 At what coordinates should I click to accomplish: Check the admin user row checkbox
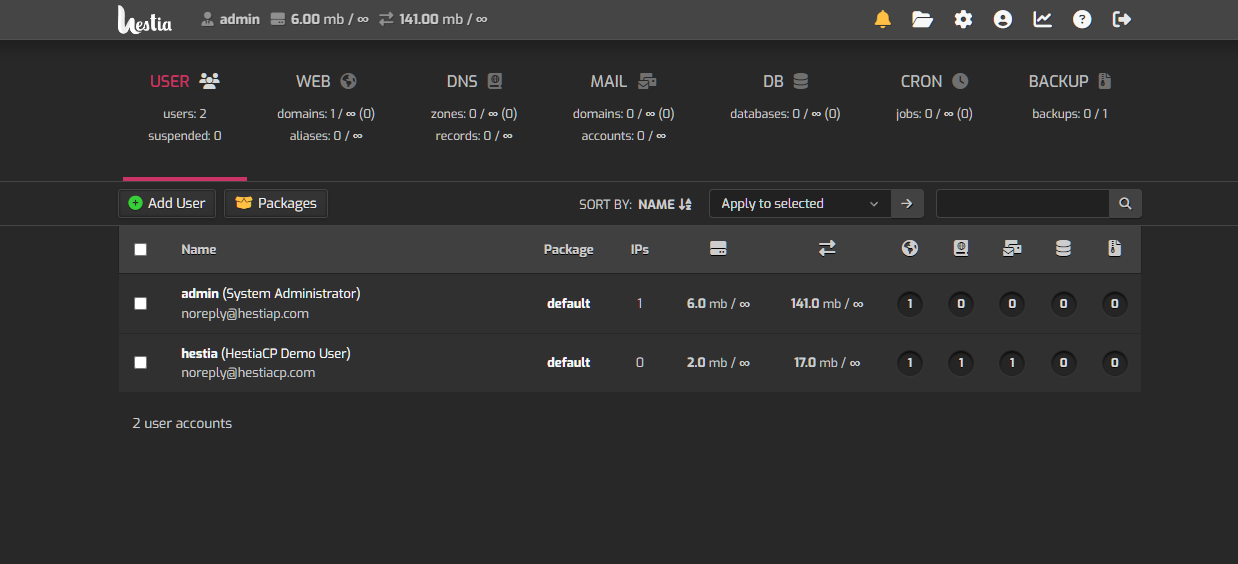(140, 303)
